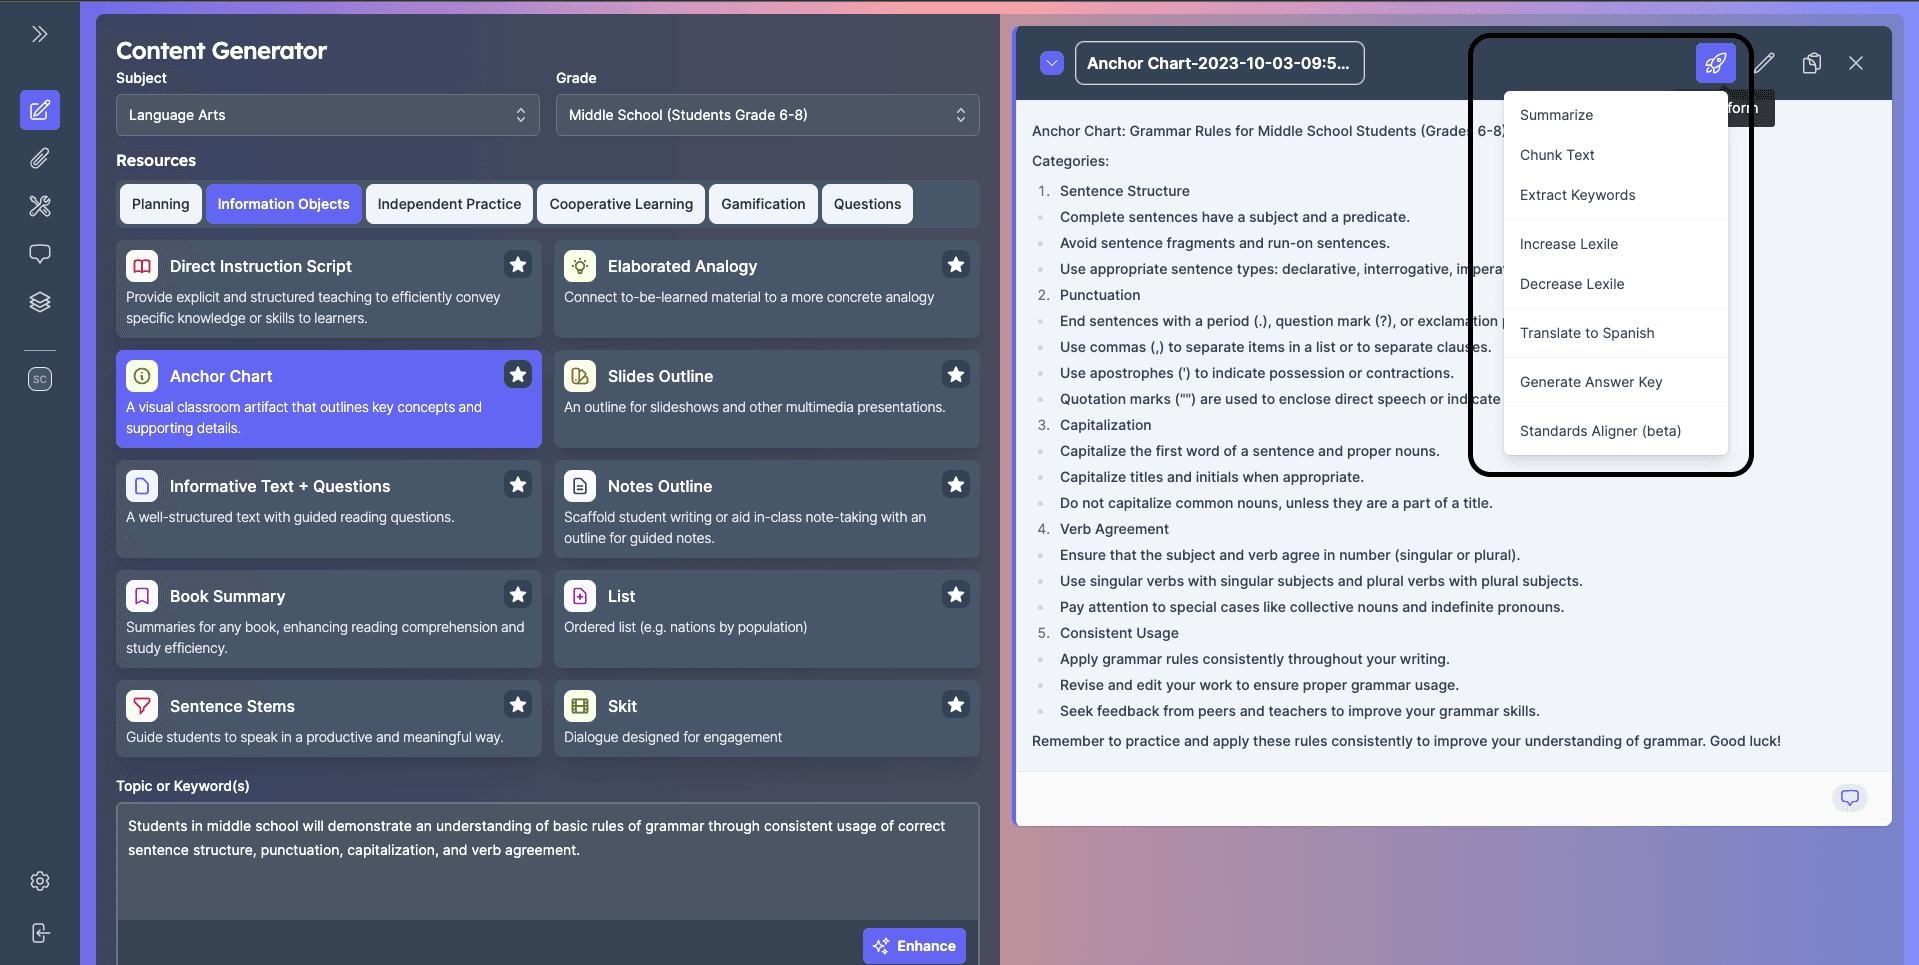Select the Book Summary resource card title
Image resolution: width=1919 pixels, height=965 pixels.
(227, 596)
